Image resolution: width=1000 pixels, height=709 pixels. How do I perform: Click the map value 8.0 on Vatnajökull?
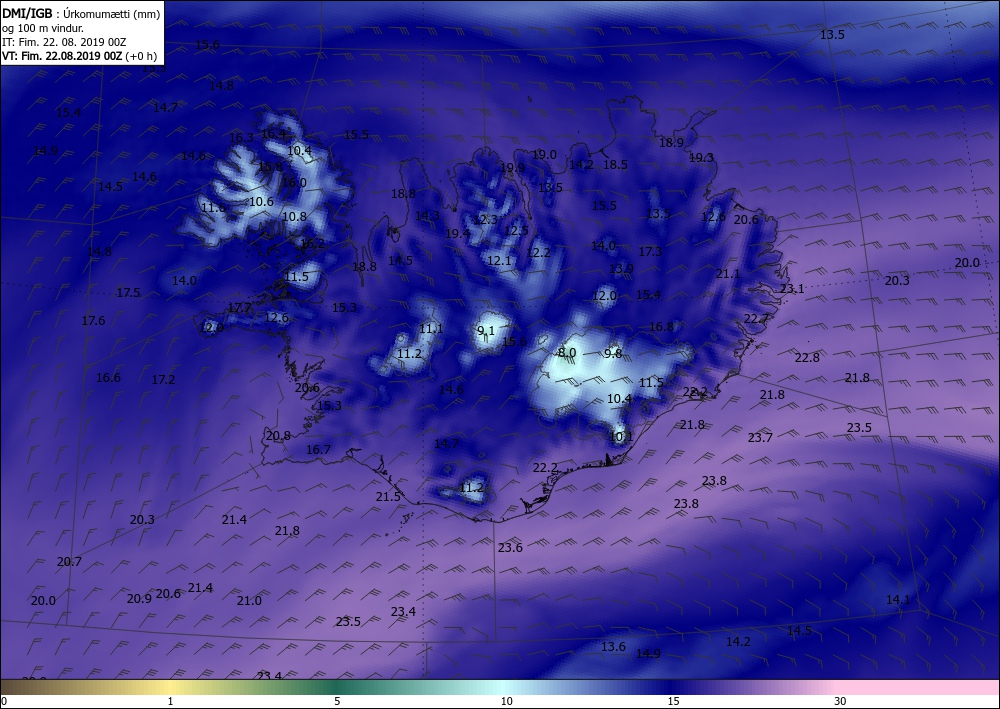coord(567,353)
